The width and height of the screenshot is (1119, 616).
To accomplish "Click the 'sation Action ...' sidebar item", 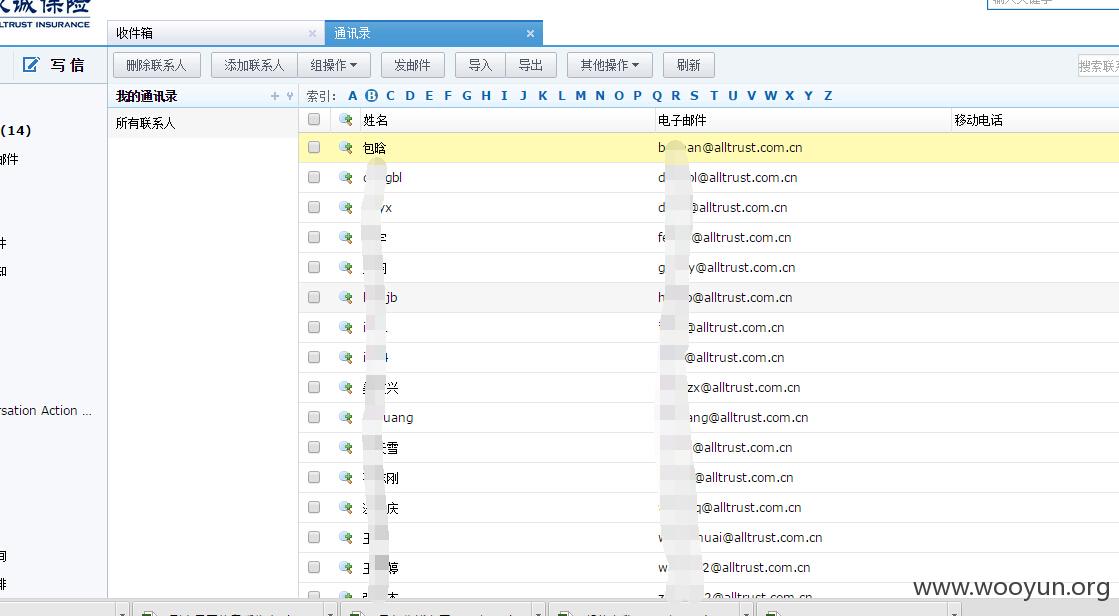I will [46, 410].
